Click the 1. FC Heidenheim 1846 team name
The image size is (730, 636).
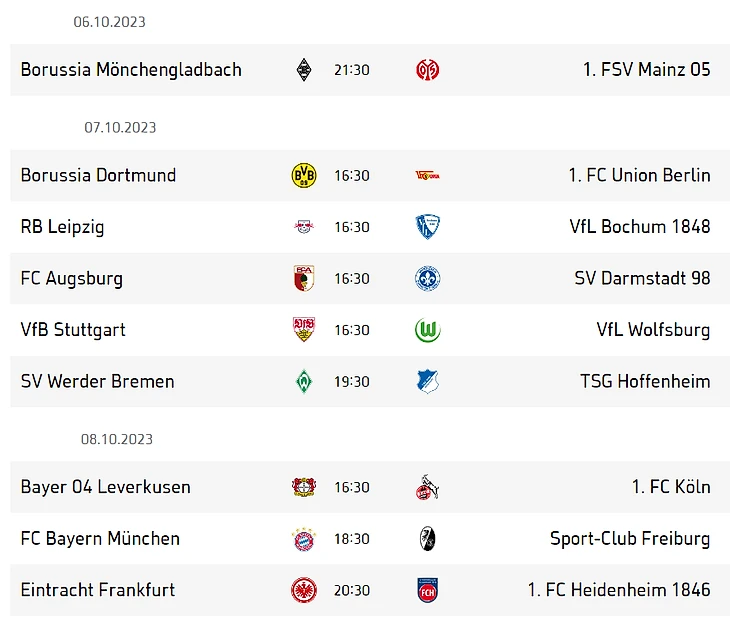[619, 590]
